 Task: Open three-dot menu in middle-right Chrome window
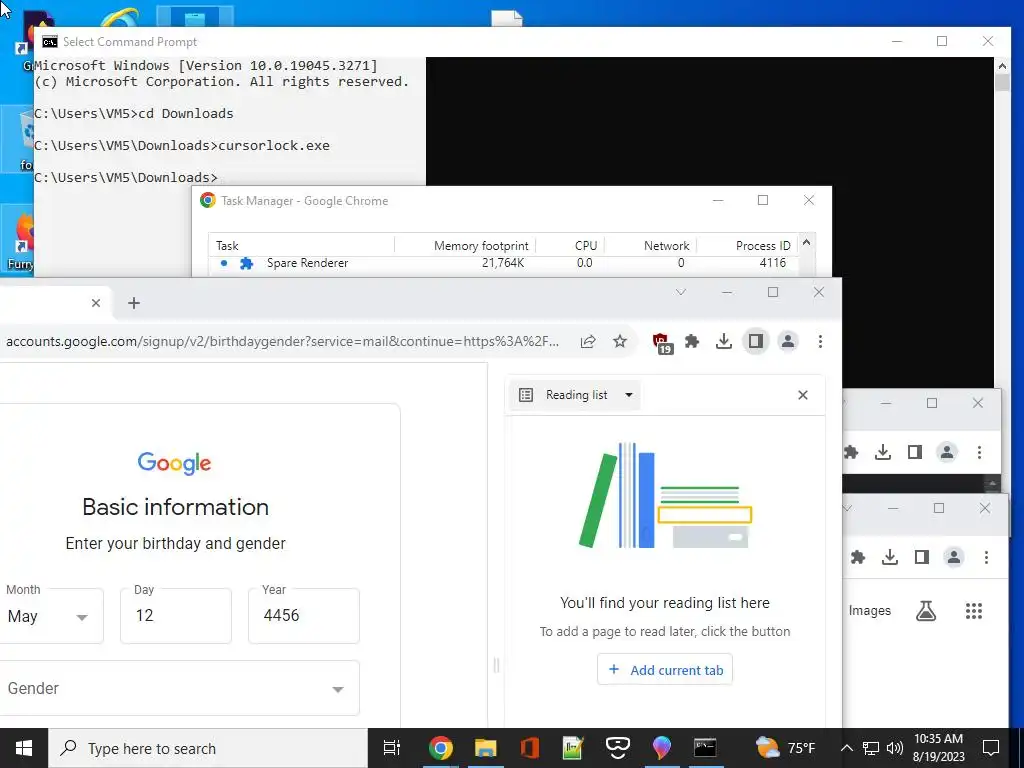pos(979,452)
